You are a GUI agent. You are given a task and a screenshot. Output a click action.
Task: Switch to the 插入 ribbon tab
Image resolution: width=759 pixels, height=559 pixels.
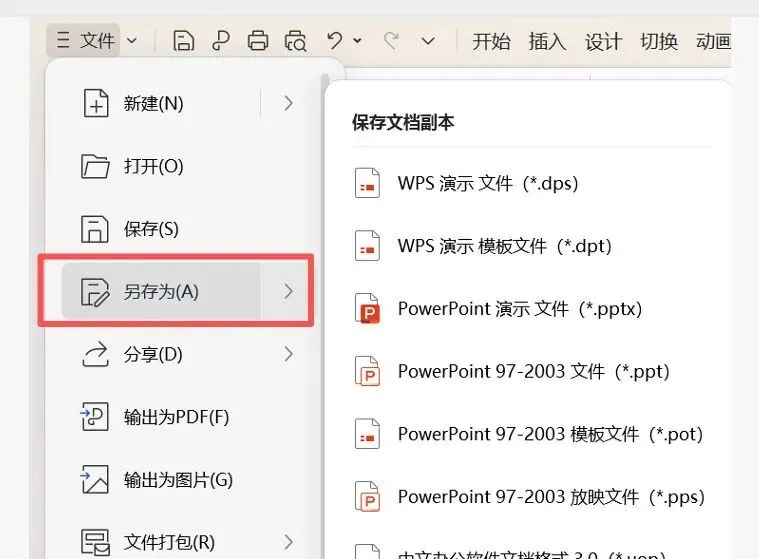(x=547, y=41)
